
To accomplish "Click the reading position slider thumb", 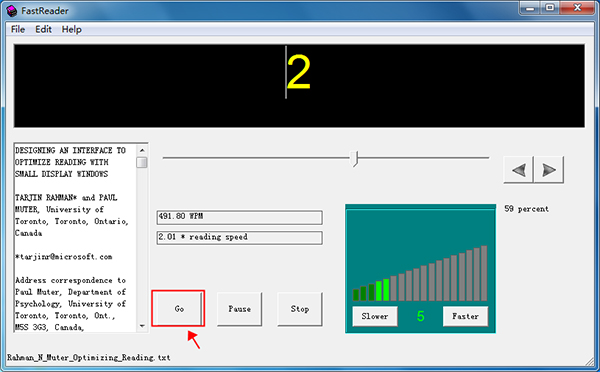I will (354, 158).
